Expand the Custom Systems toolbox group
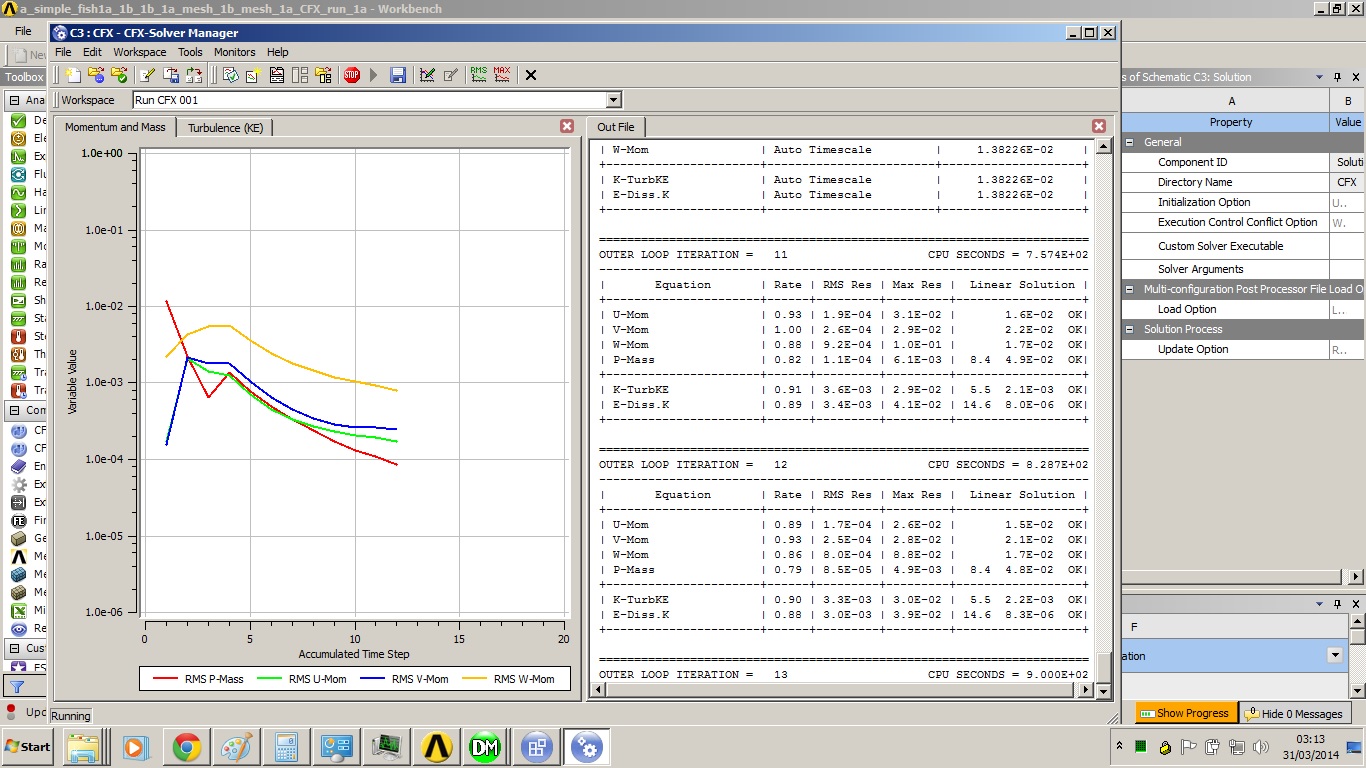 coord(14,648)
